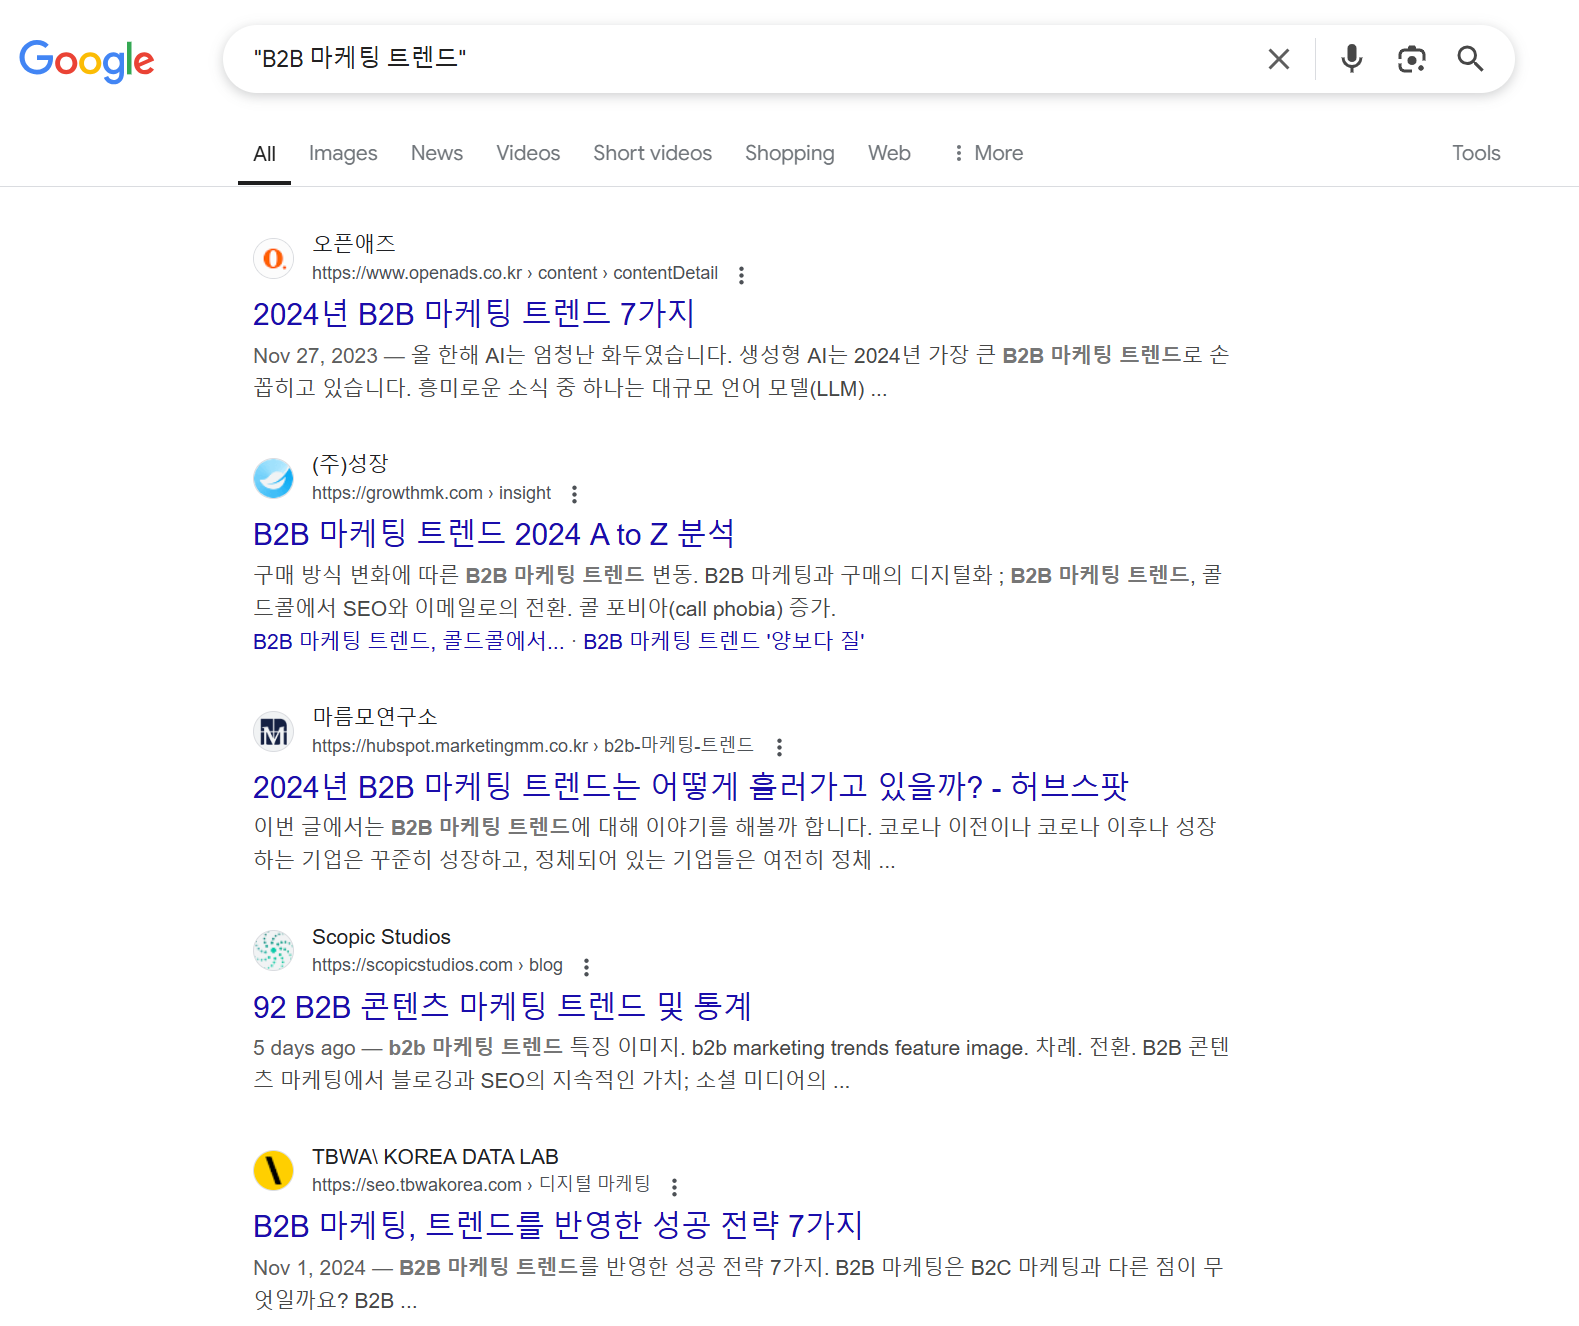The image size is (1579, 1326).
Task: Switch to the Web tab
Action: [889, 153]
